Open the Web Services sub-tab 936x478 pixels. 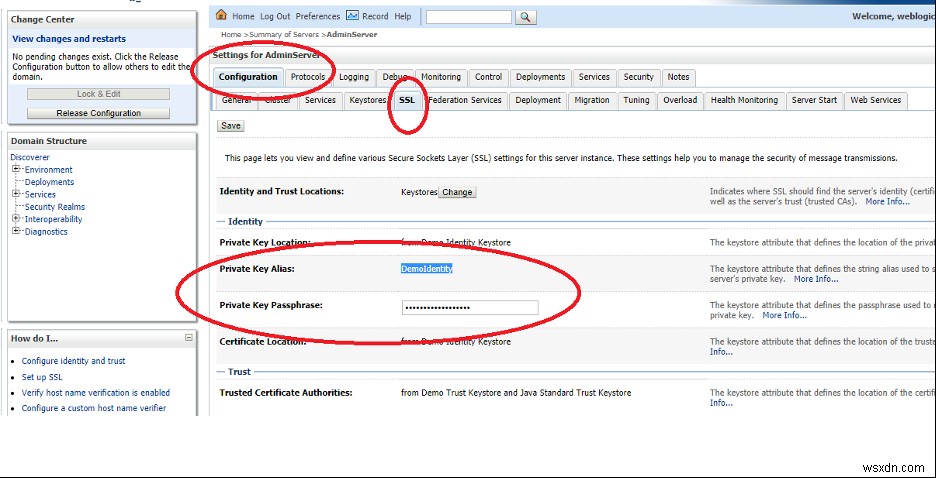[x=876, y=100]
